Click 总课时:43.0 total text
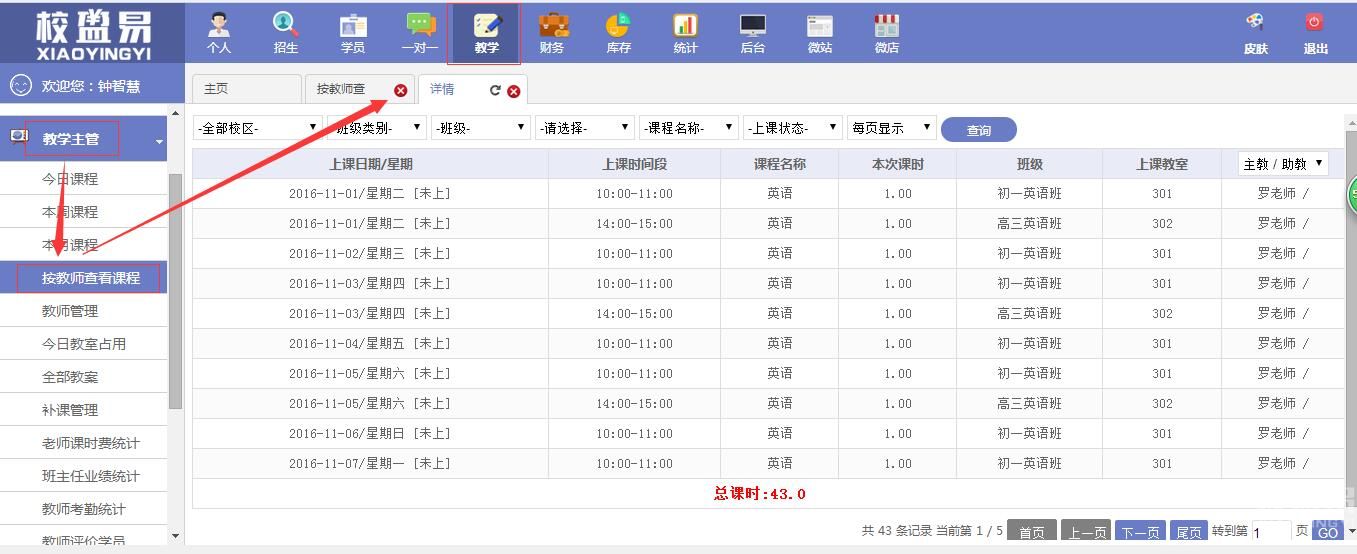 tap(760, 494)
